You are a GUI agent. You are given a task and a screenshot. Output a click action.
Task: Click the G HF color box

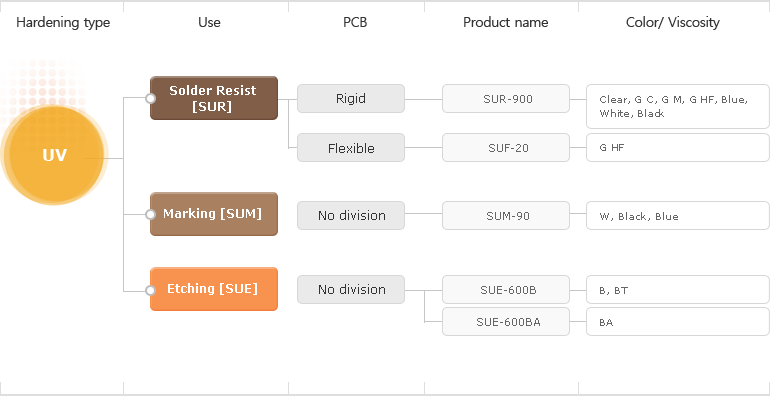click(x=678, y=147)
